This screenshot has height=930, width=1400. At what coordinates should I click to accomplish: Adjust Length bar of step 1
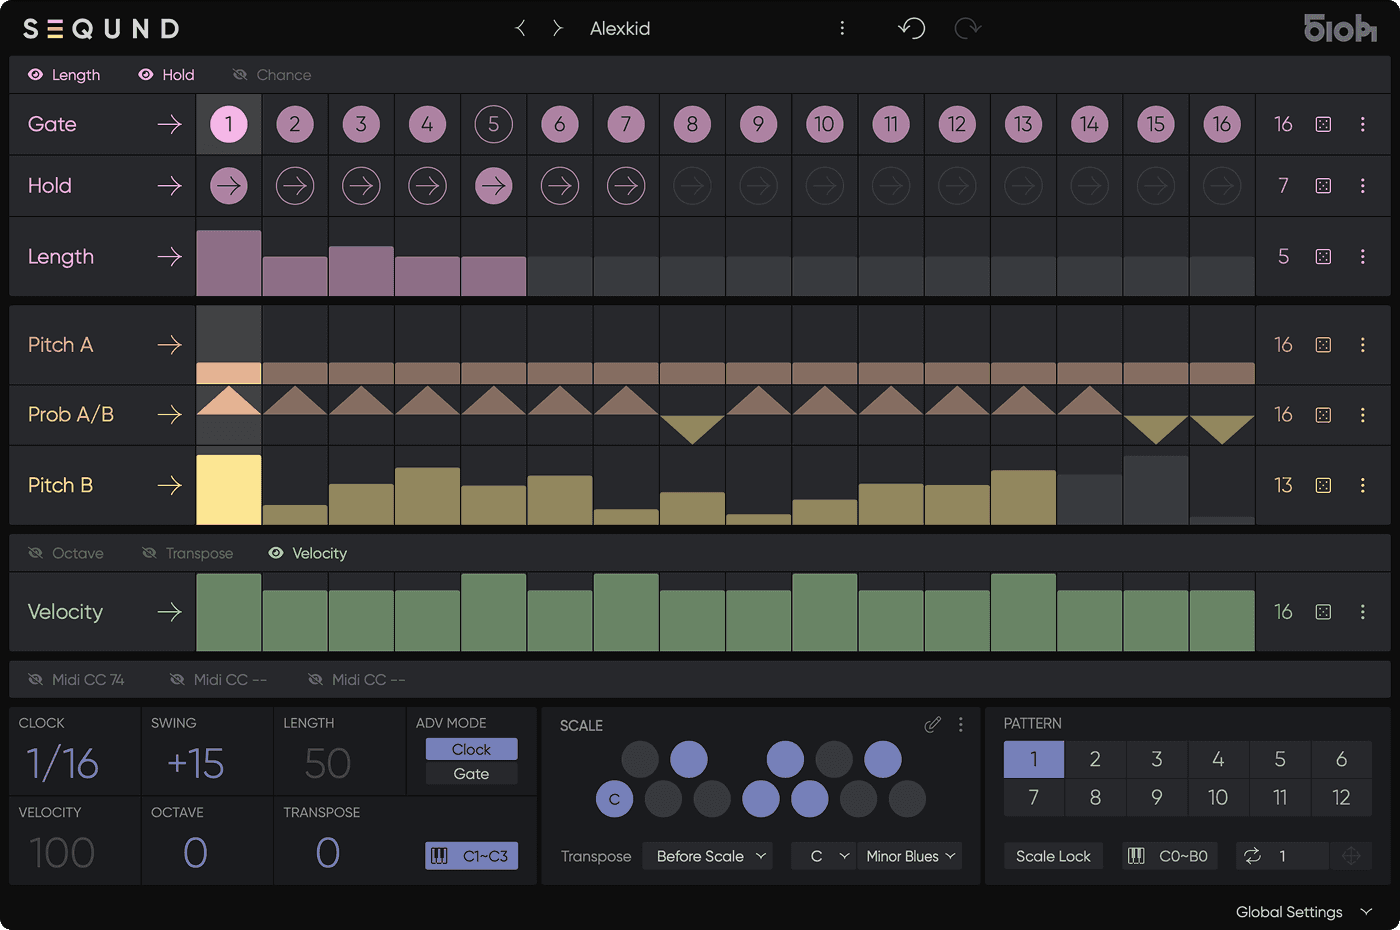click(x=229, y=263)
